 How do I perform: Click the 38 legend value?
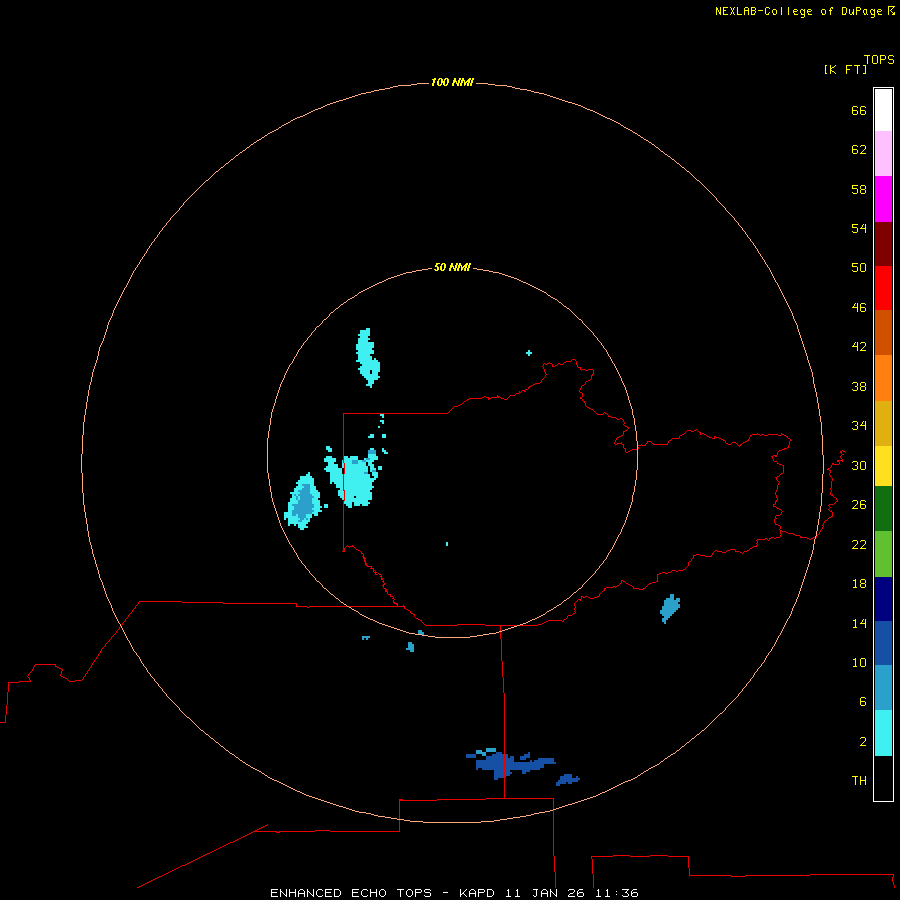[859, 386]
